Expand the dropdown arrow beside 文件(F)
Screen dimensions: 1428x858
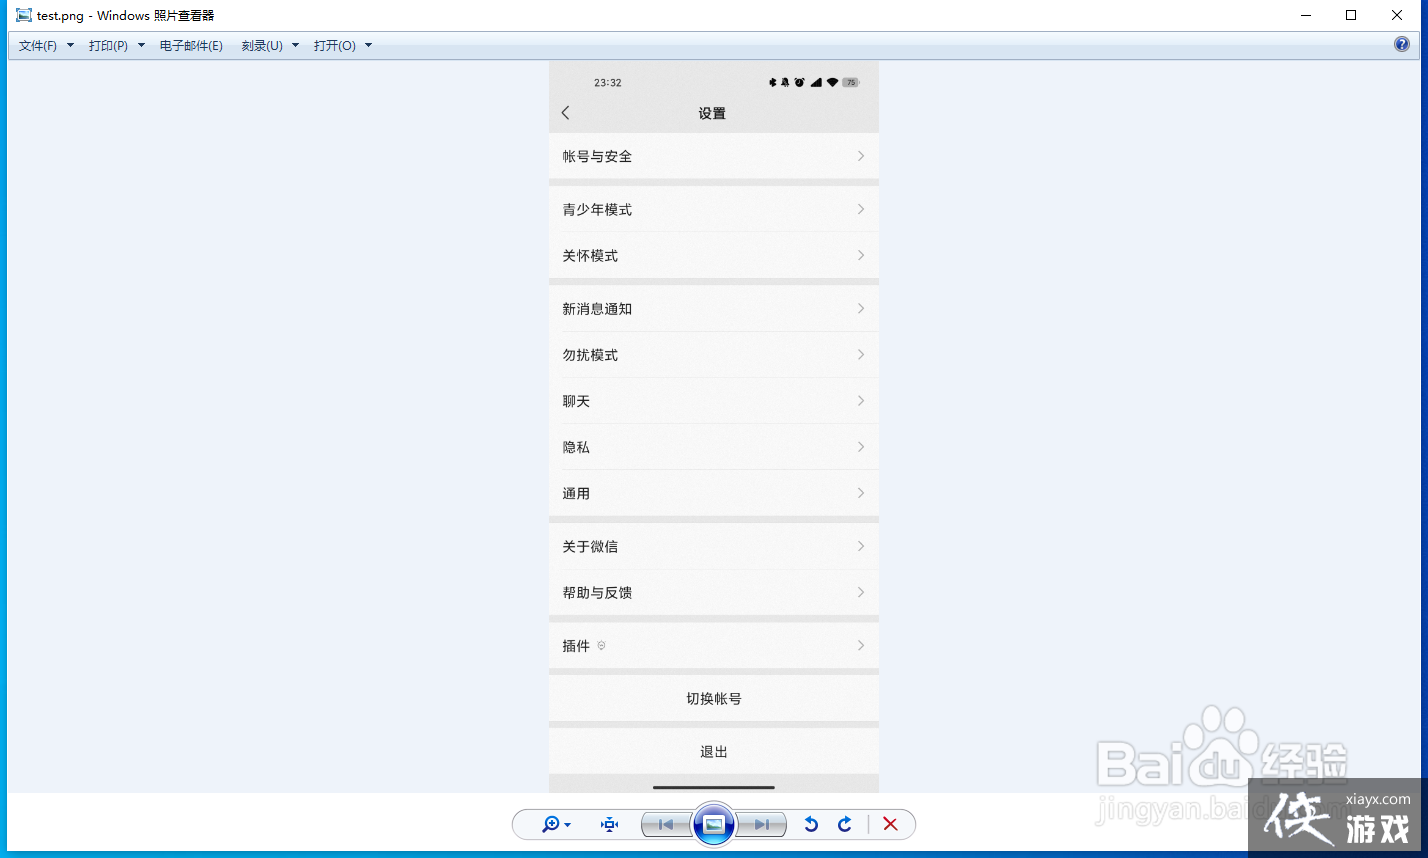coord(70,45)
